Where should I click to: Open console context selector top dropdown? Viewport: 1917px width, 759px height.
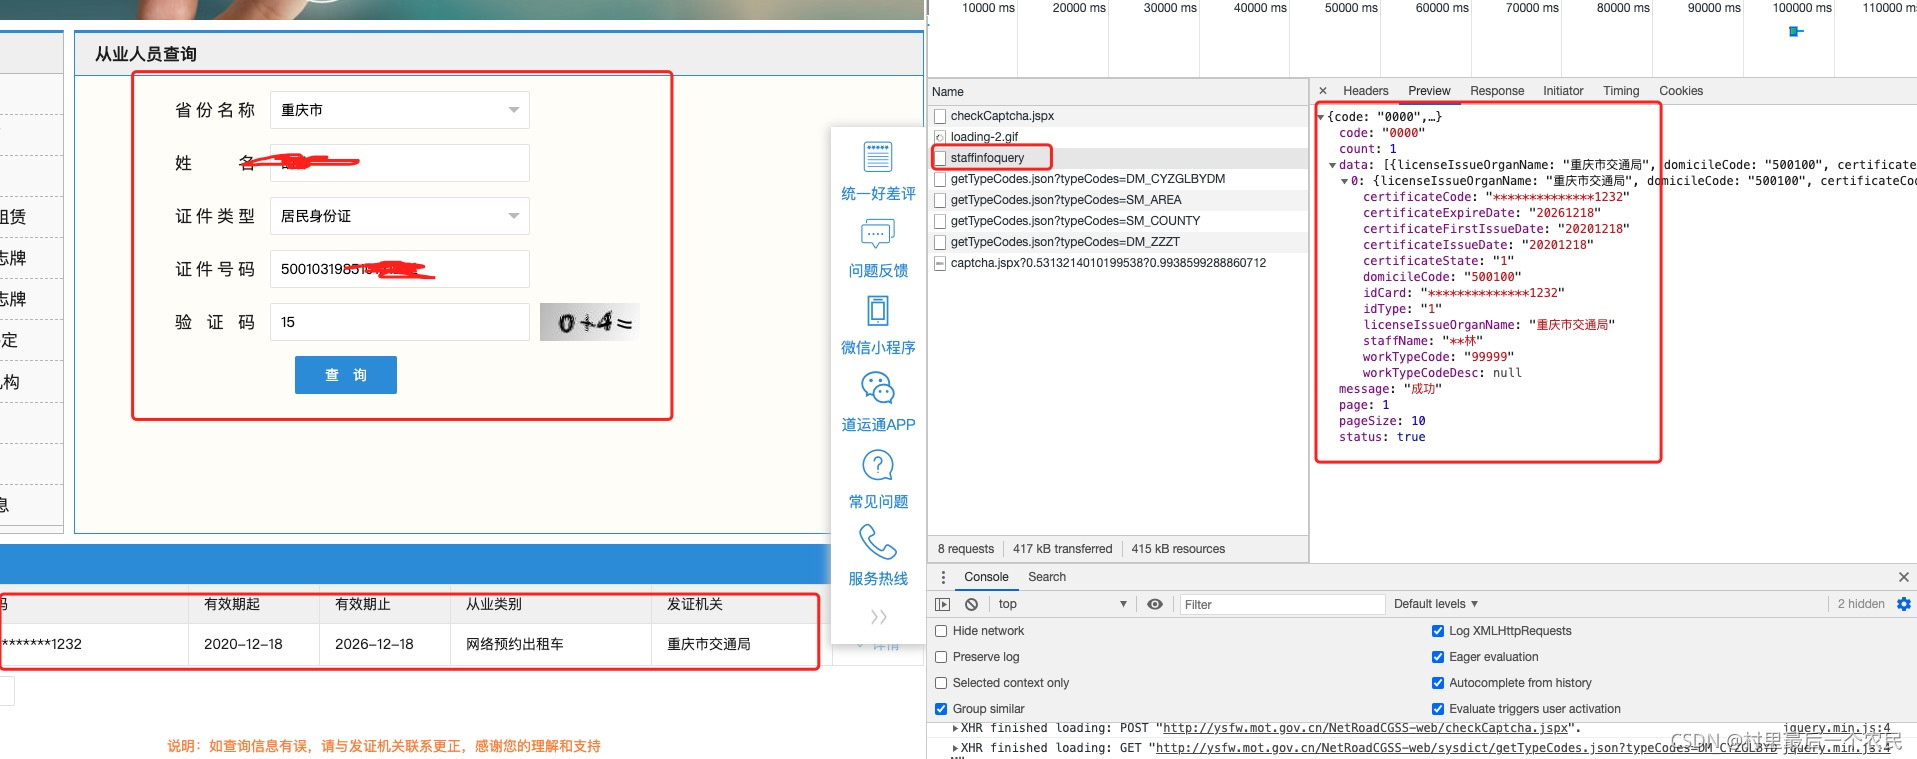point(1062,604)
